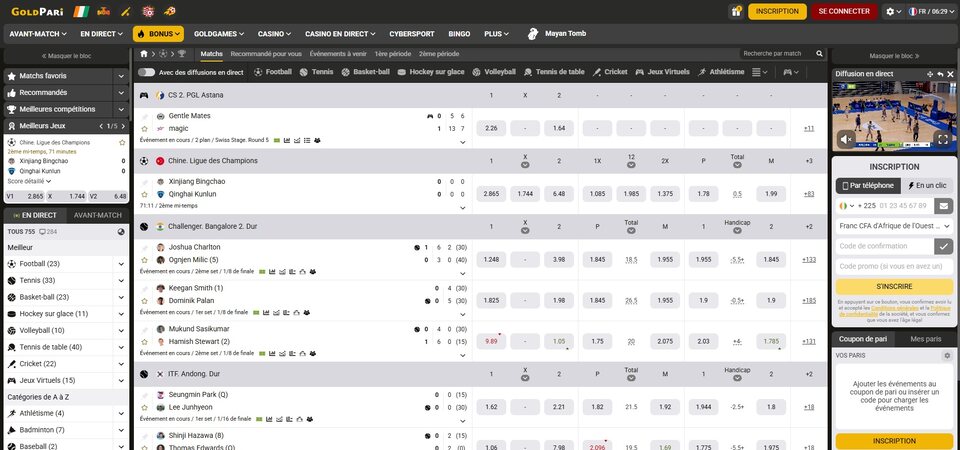Screen dimensions: 960x450
Task: Expand Score détaillé in Meilleurs Jeux card
Action: pos(29,181)
